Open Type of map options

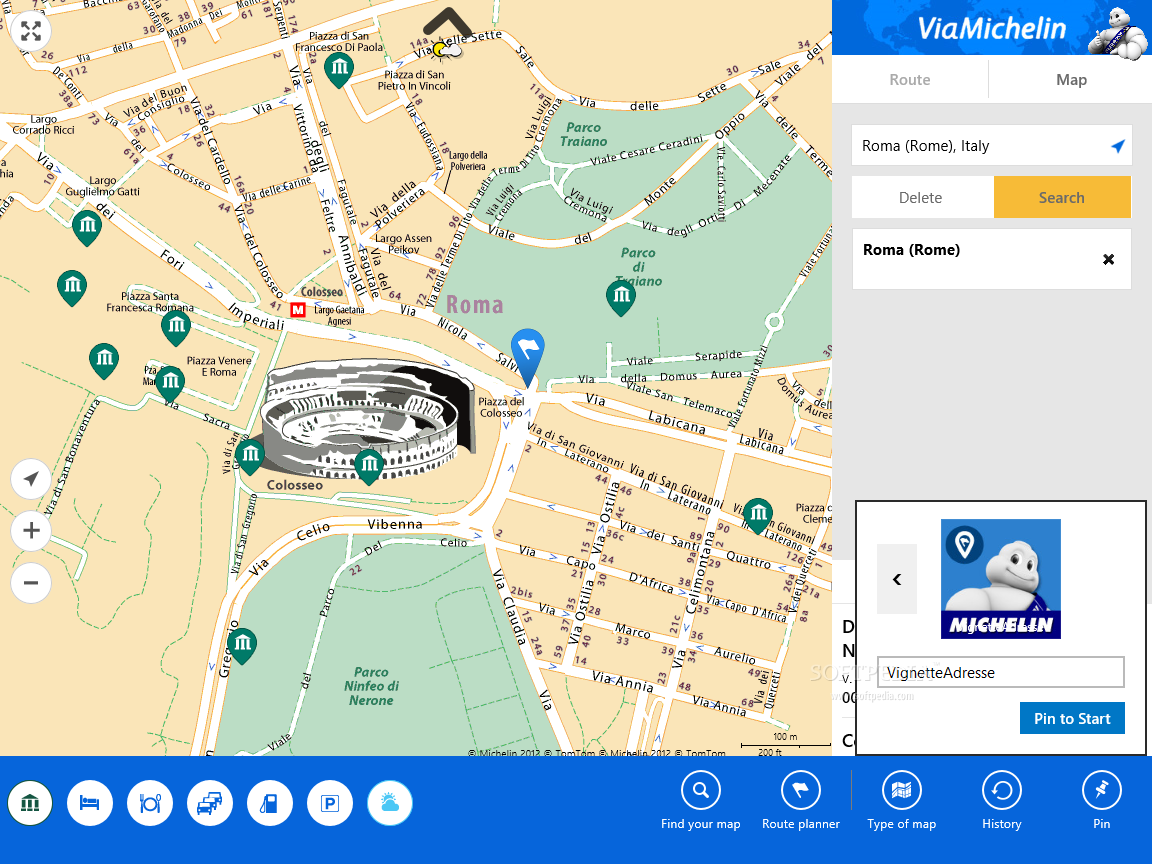[x=901, y=802]
